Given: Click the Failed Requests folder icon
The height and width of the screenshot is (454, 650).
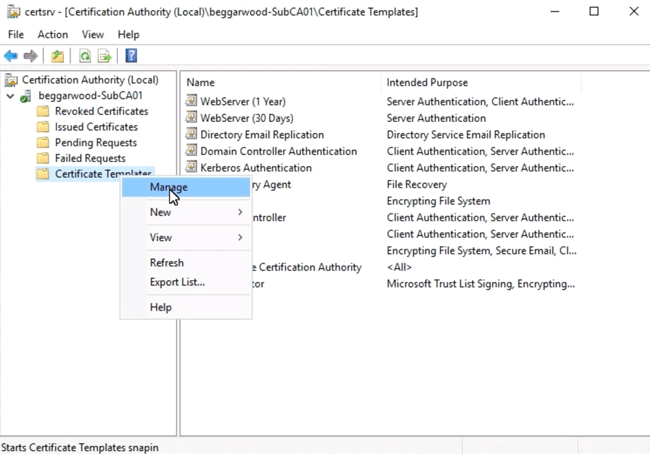Looking at the screenshot, I should [x=43, y=159].
